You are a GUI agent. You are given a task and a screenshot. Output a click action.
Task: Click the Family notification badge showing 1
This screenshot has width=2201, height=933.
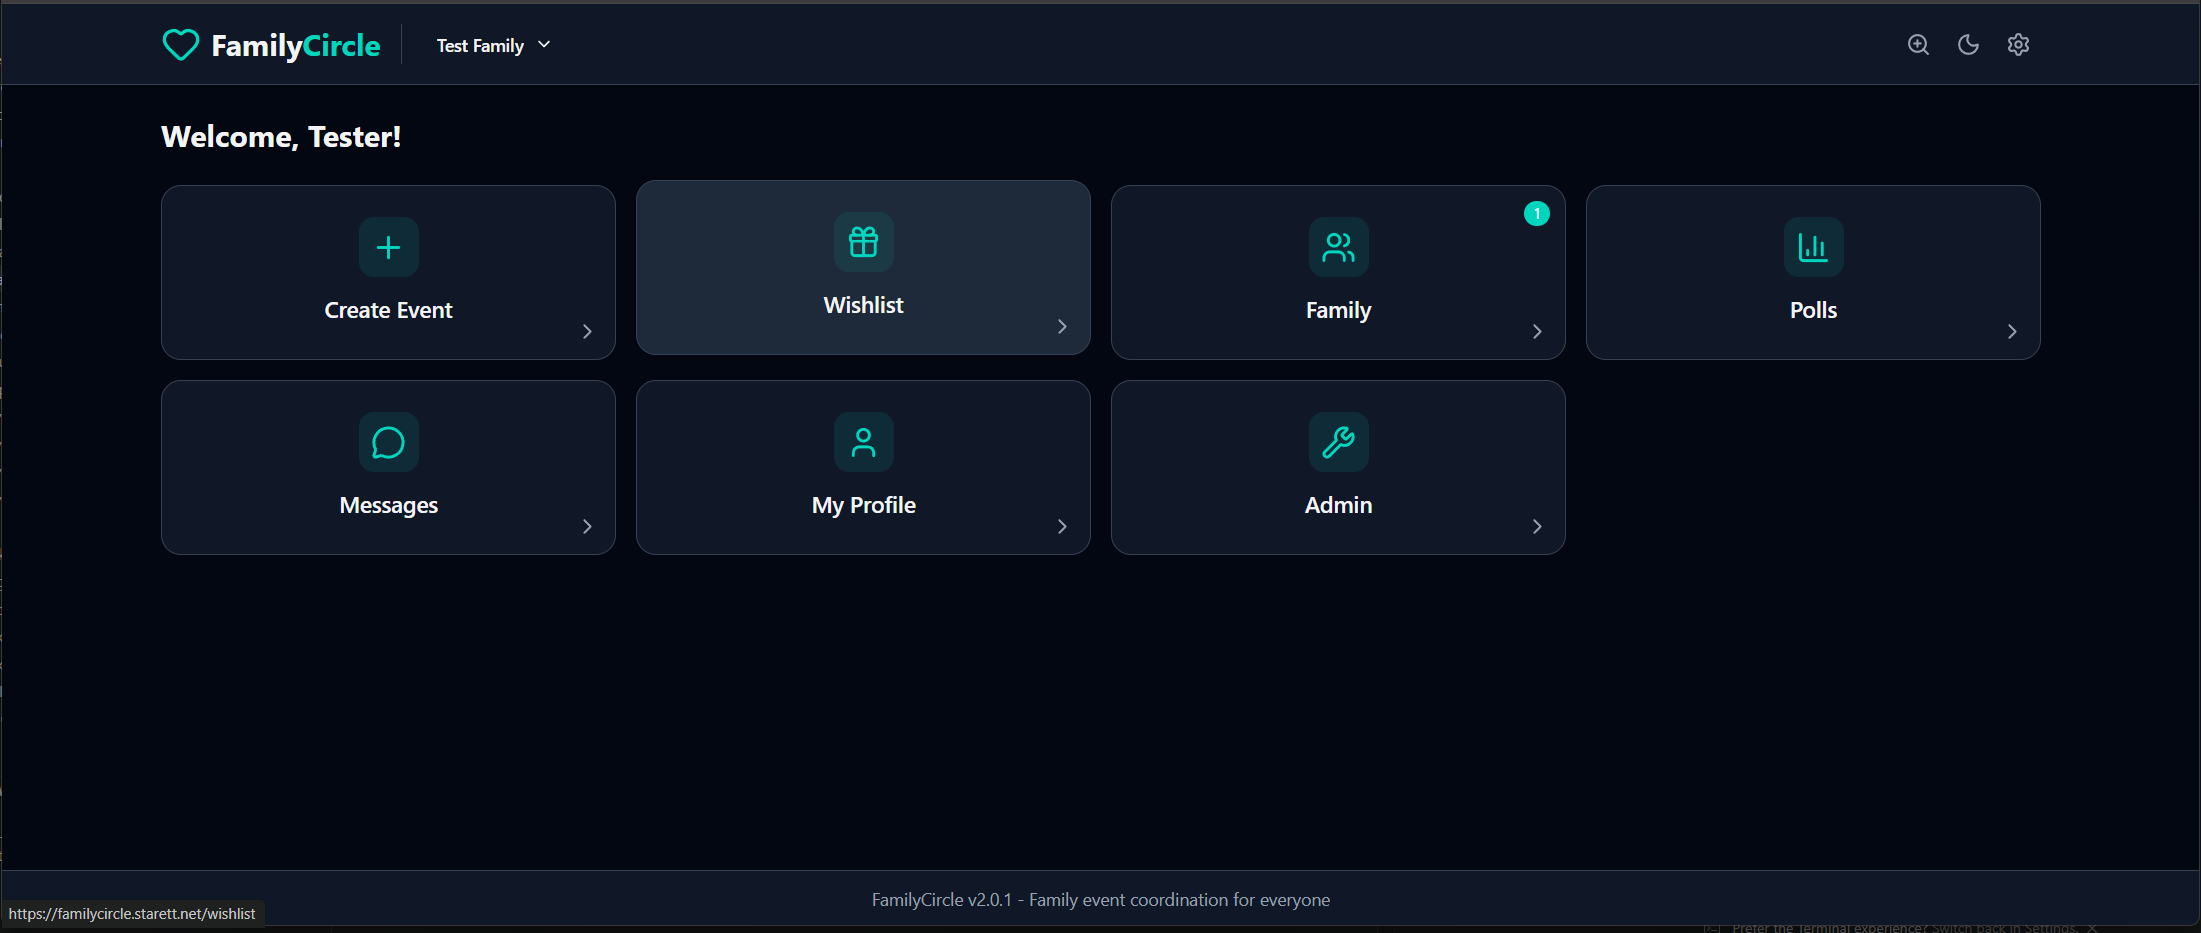tap(1536, 214)
